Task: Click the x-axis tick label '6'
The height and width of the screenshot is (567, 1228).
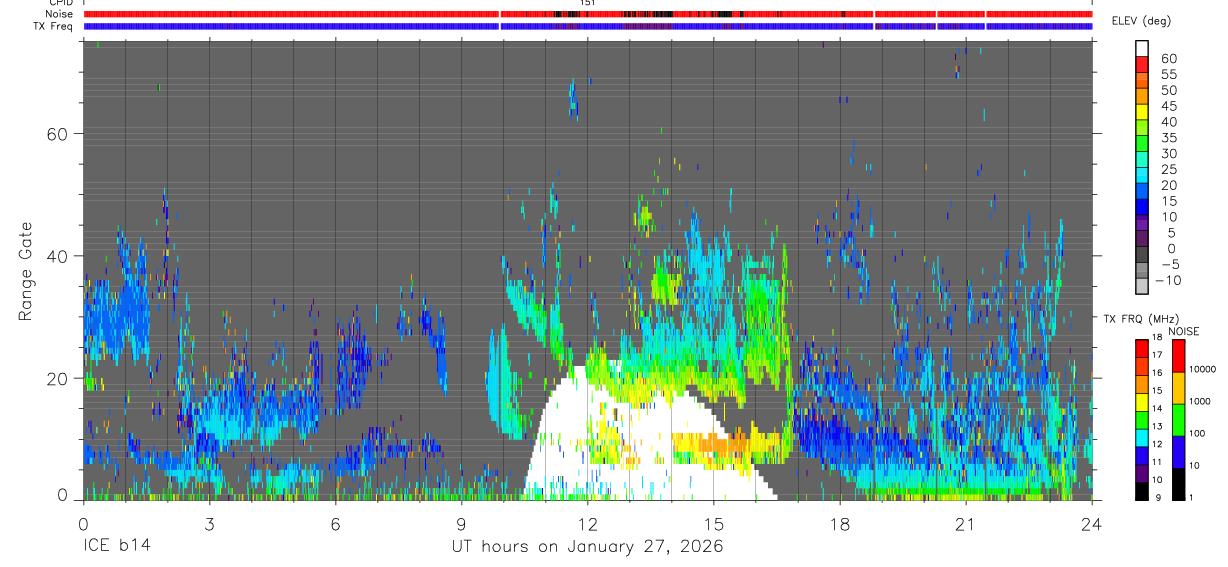Action: tap(335, 524)
